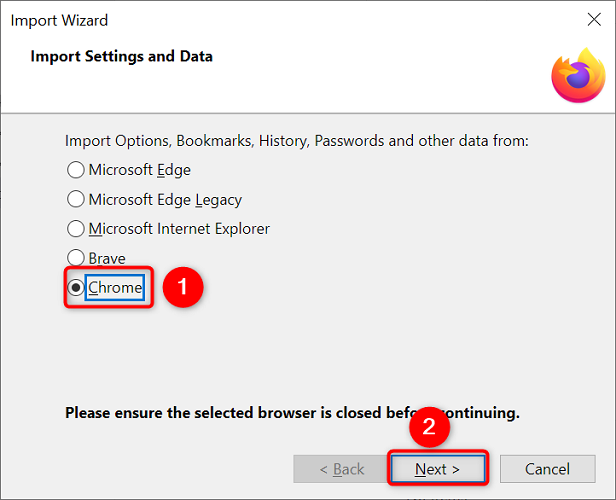
Task: Click the Microsoft Edge Legacy text label
Action: point(165,199)
